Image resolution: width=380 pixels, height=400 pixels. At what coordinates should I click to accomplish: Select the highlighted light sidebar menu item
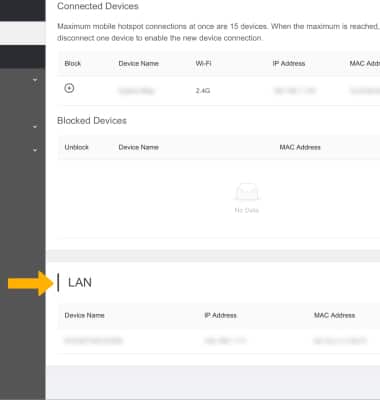[x=23, y=33]
